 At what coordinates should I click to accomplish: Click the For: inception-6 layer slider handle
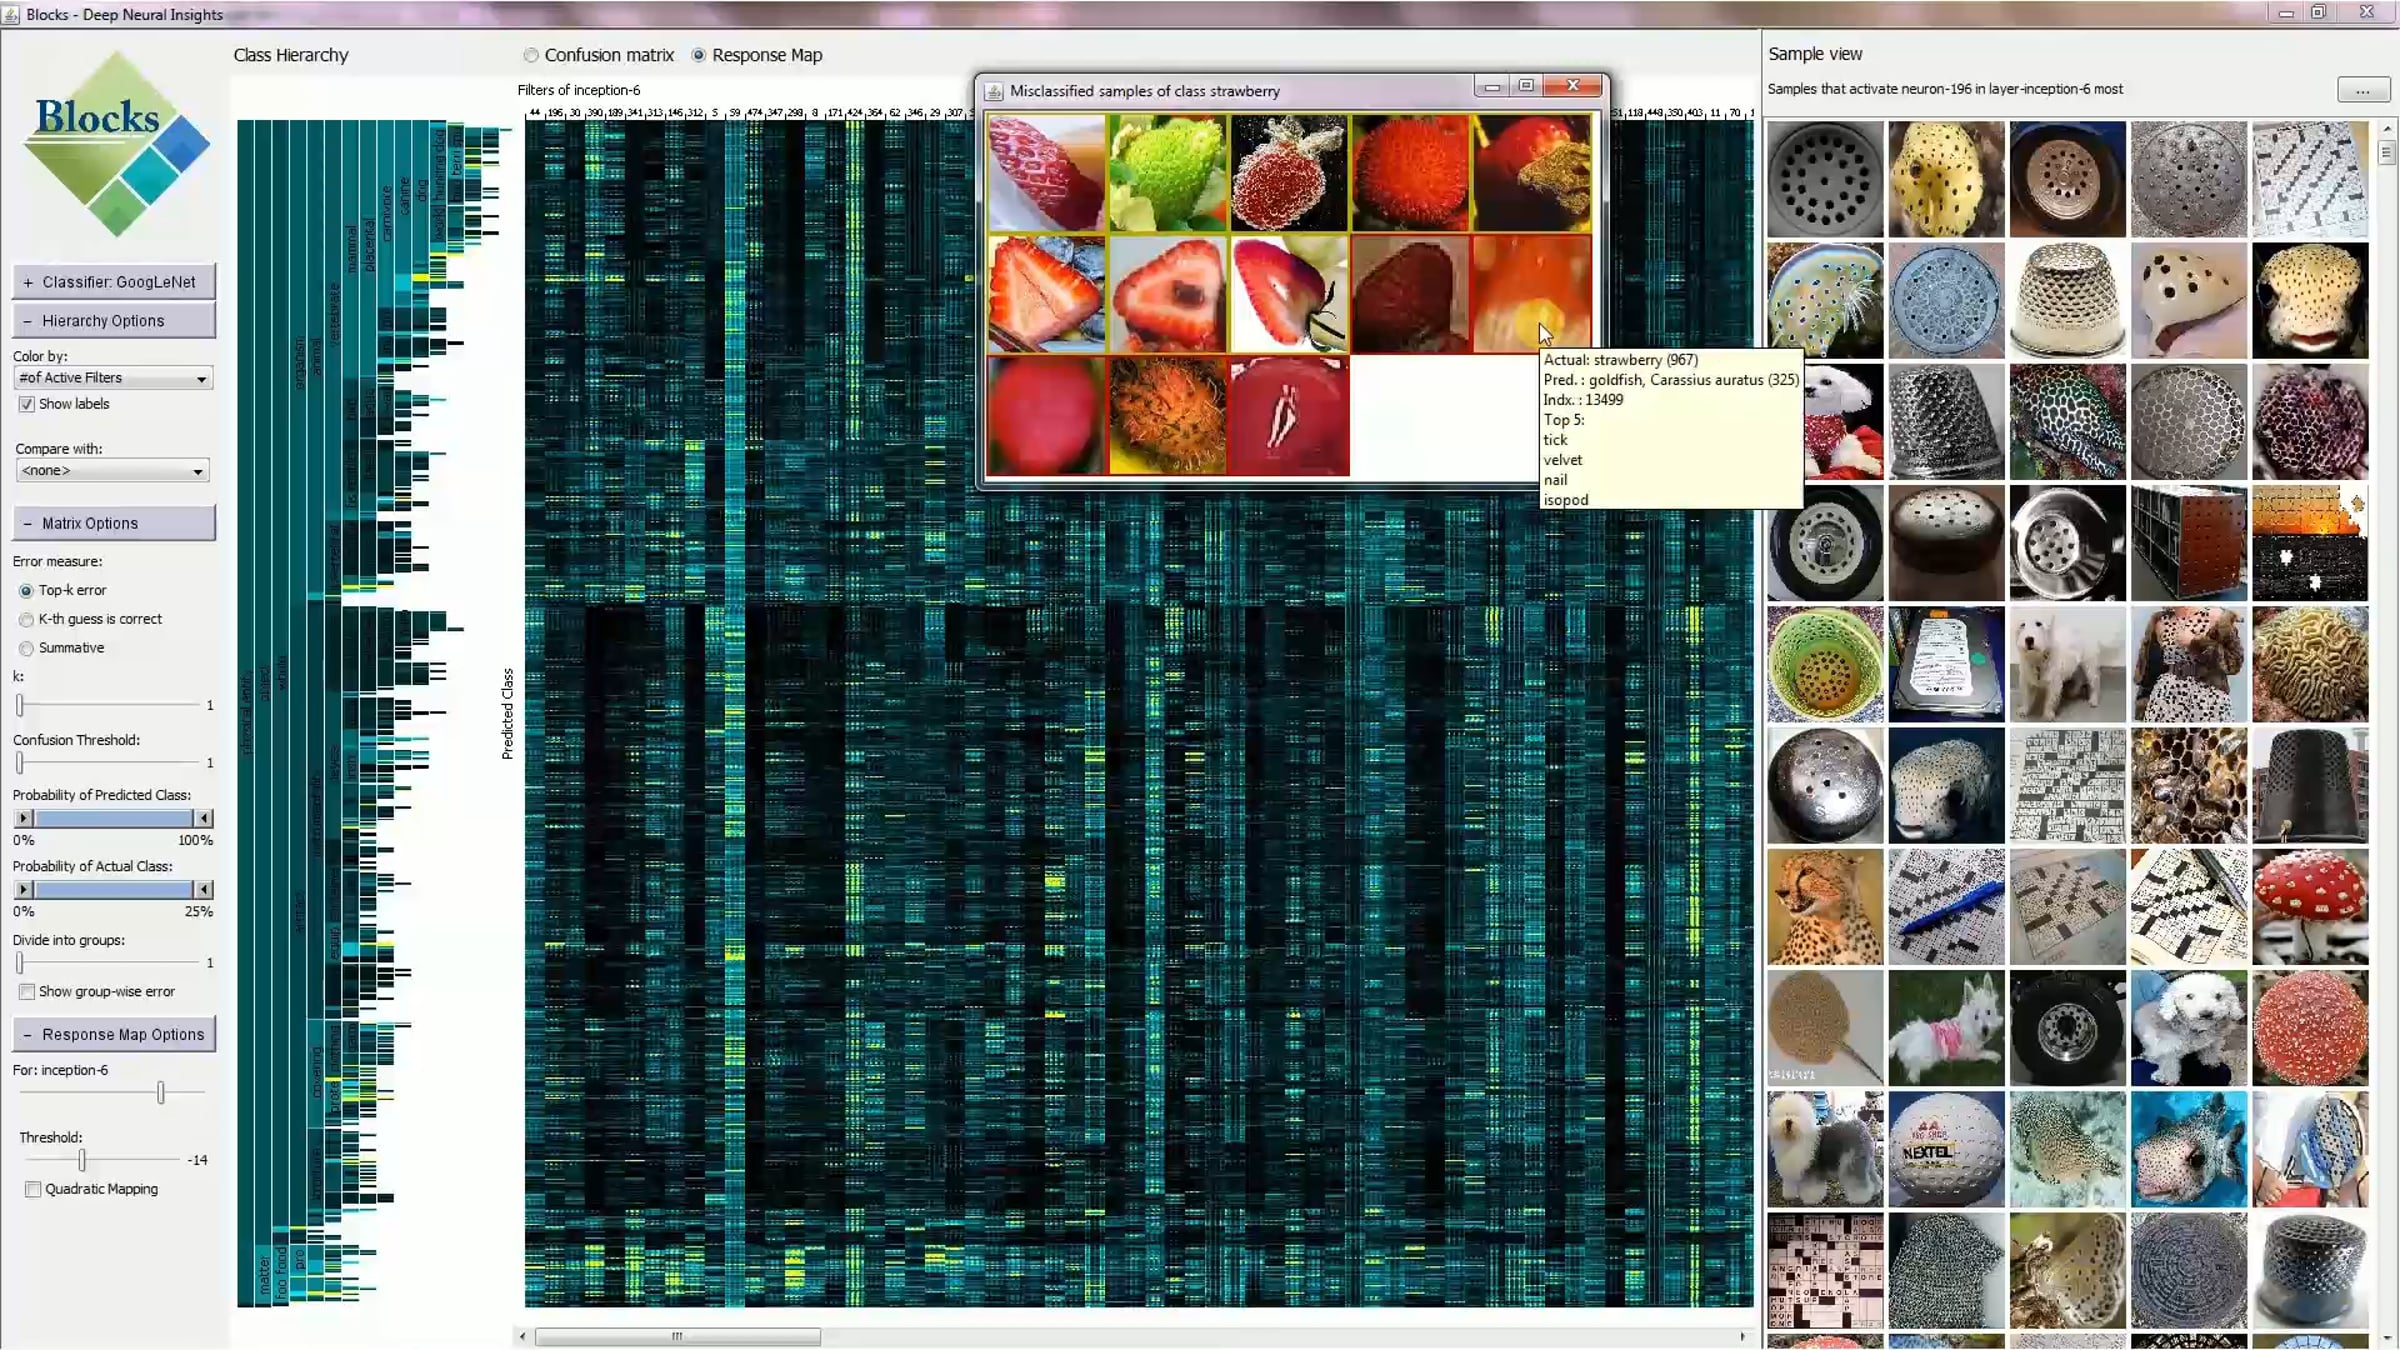pos(161,1093)
